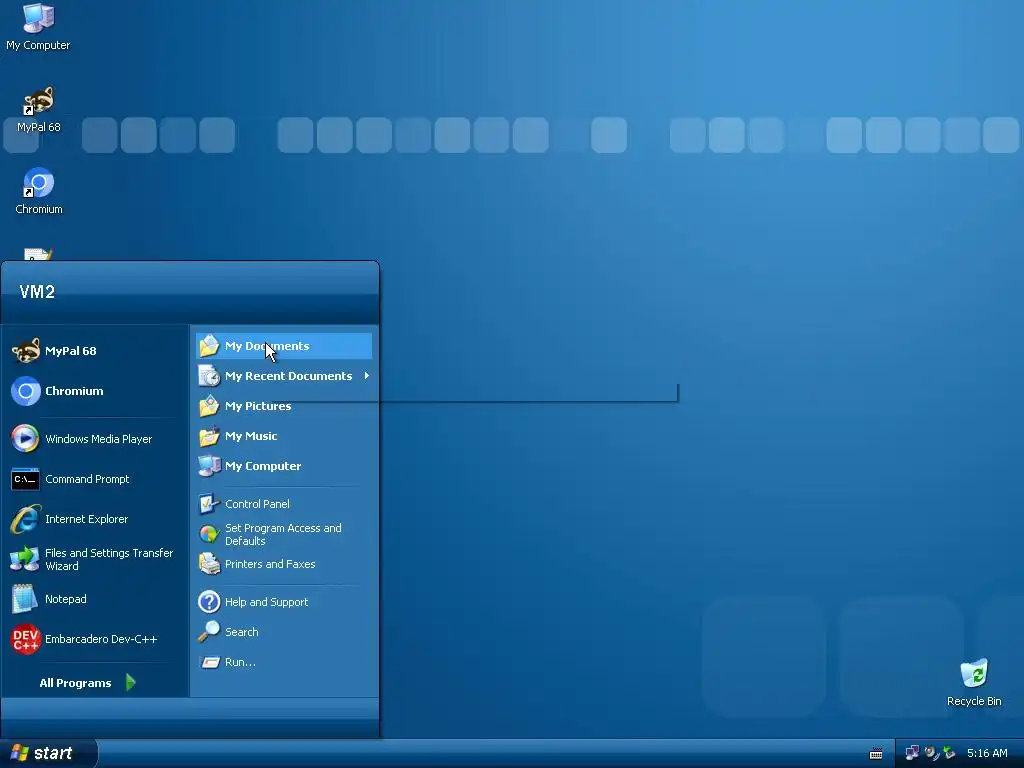Select the Chromium desktop shortcut
Image resolution: width=1024 pixels, height=768 pixels.
pos(39,191)
